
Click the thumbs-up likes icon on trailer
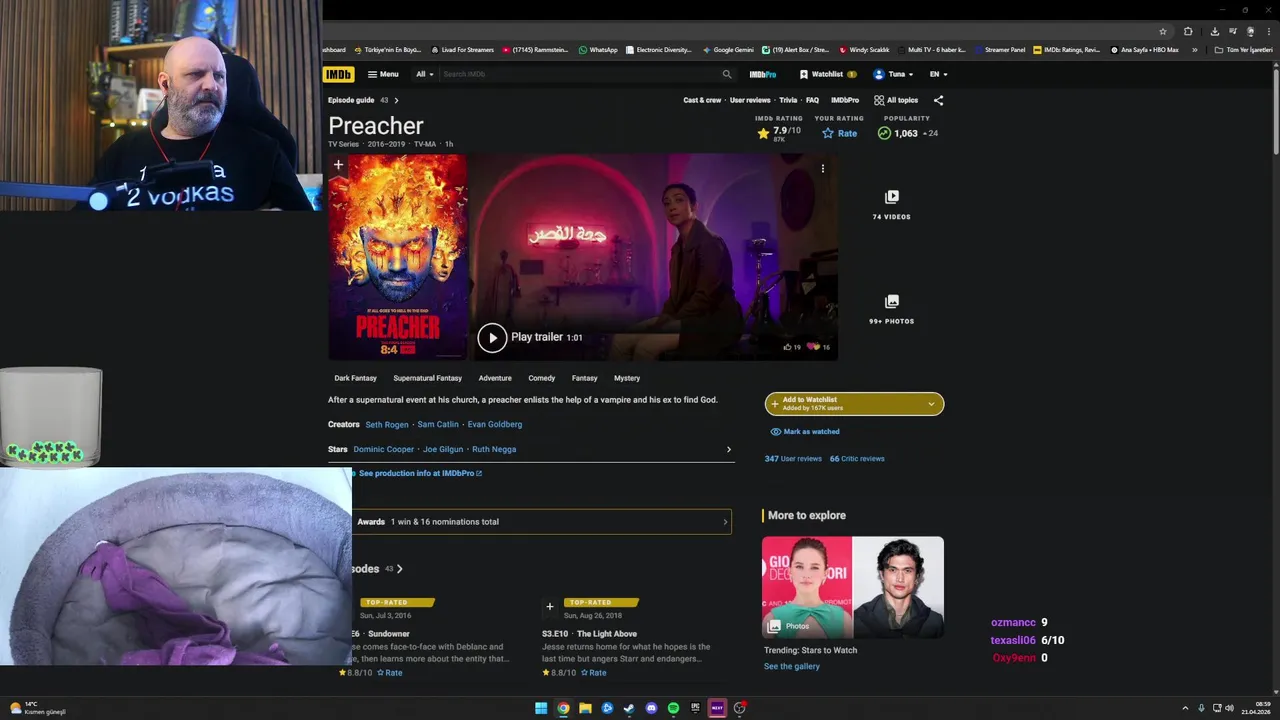point(787,347)
